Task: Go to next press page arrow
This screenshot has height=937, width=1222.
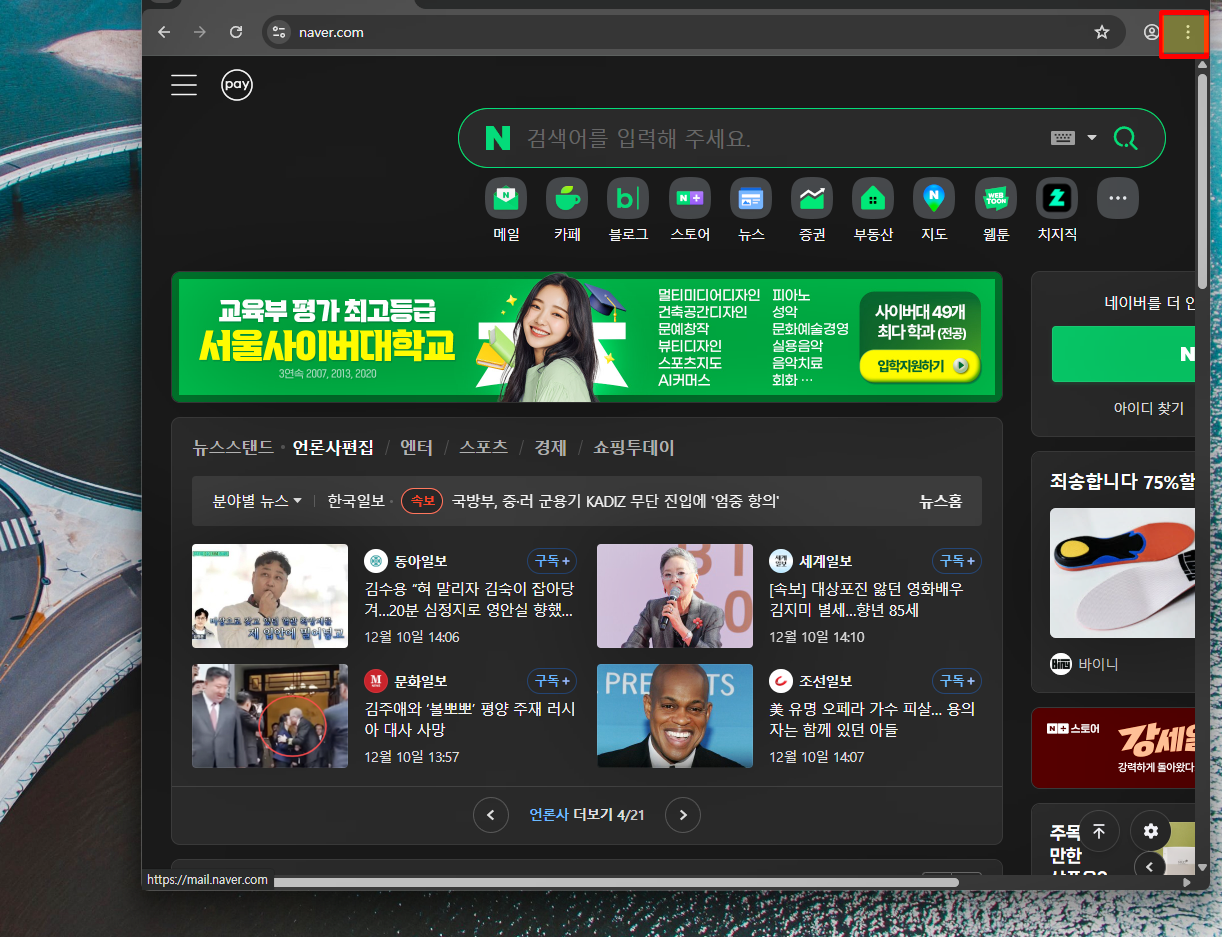Action: click(683, 815)
